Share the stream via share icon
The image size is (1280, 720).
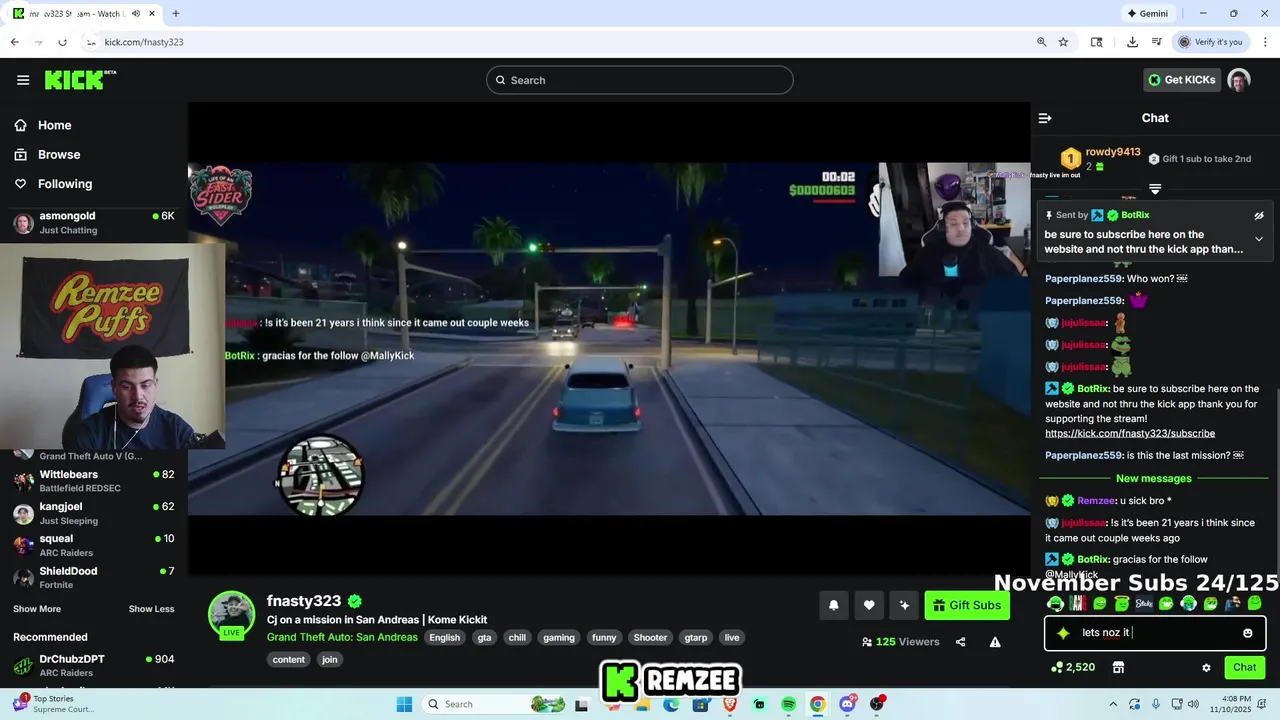[960, 642]
